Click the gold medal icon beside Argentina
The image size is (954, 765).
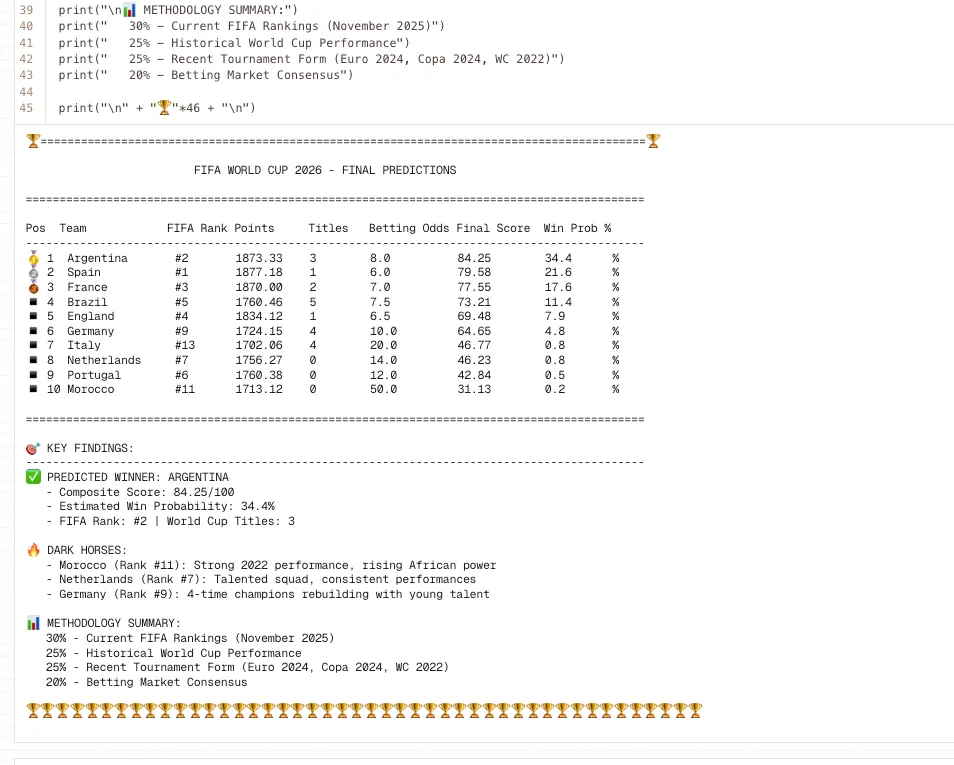(x=34, y=259)
